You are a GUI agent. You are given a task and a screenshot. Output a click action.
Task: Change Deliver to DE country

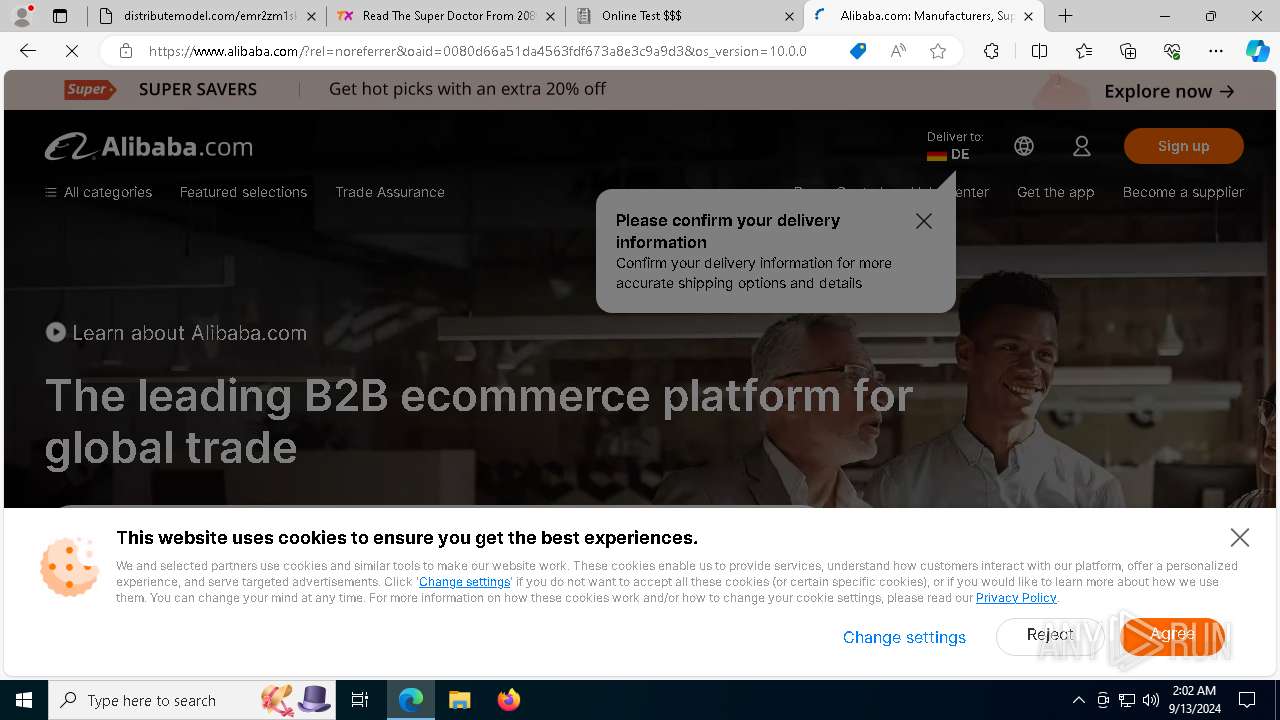tap(954, 146)
